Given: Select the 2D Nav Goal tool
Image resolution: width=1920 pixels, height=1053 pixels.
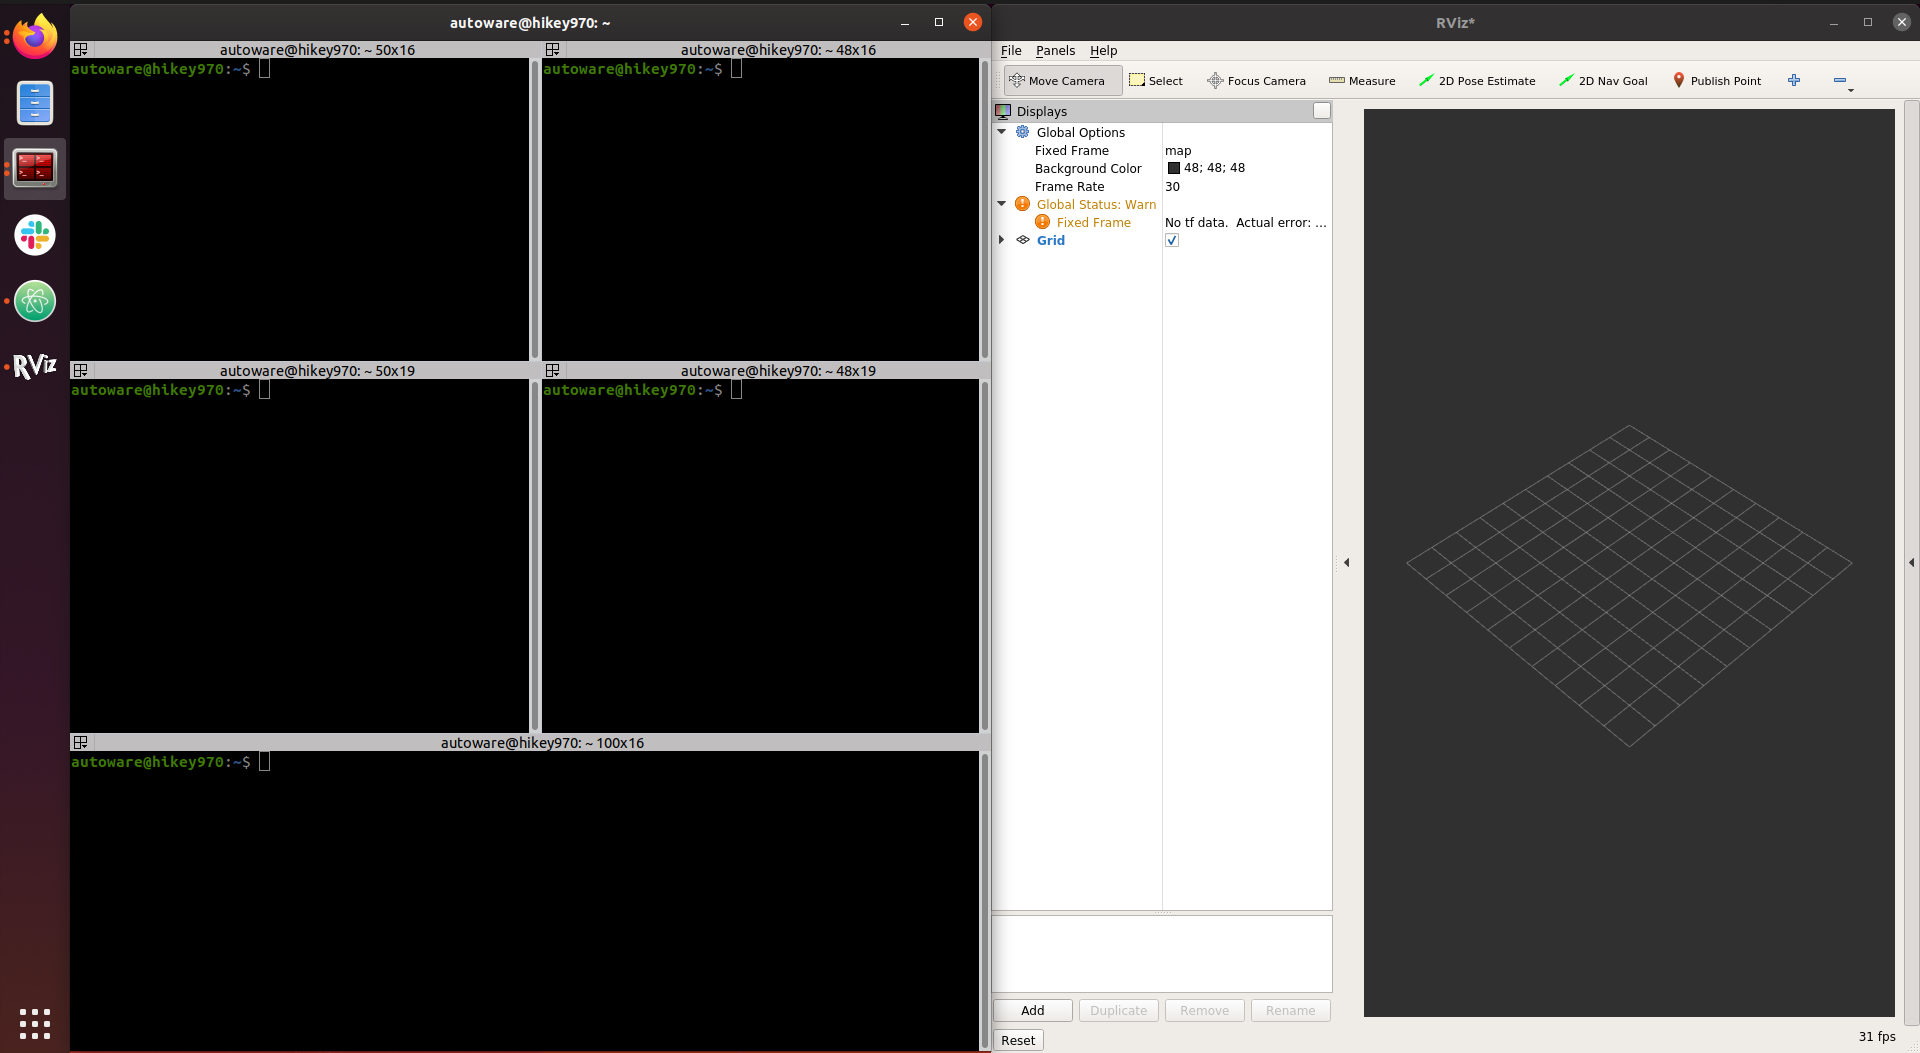Looking at the screenshot, I should (x=1603, y=81).
